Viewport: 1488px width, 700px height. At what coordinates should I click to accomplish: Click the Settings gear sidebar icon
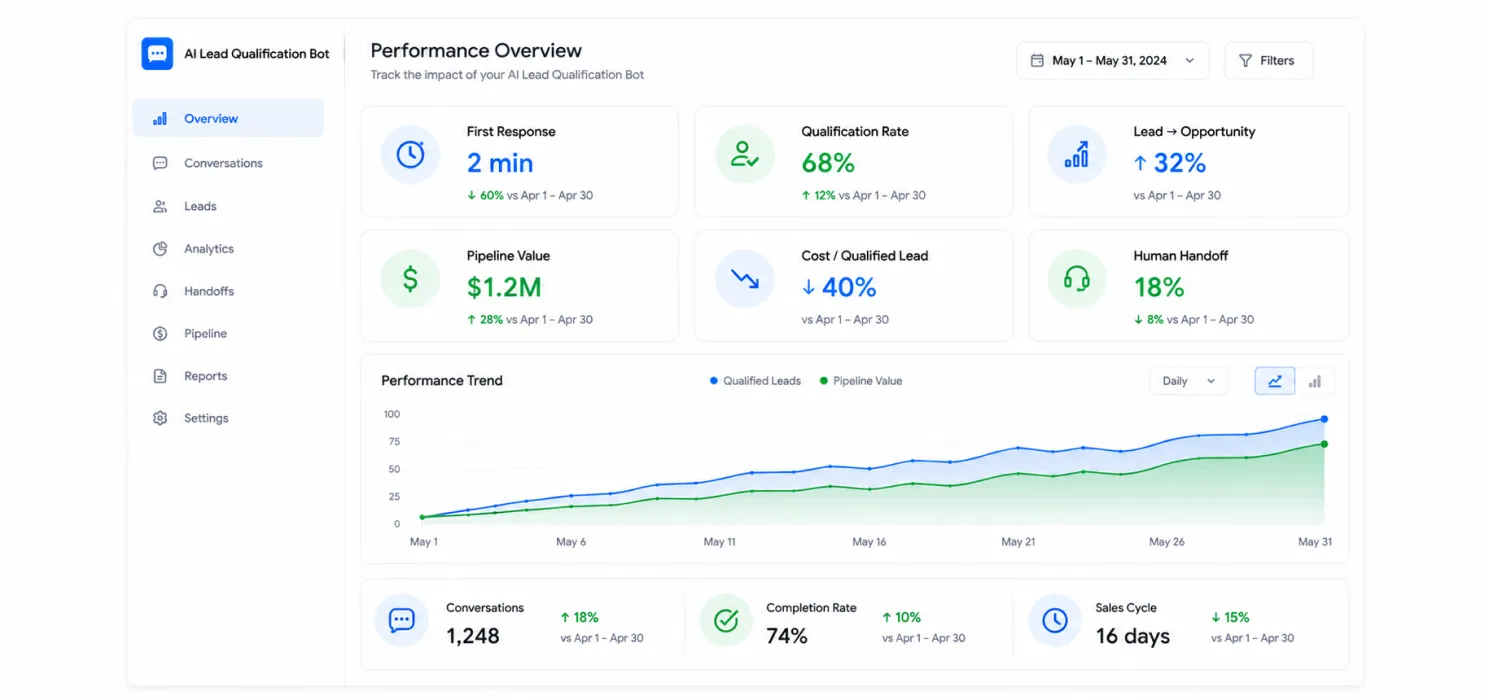pos(160,418)
